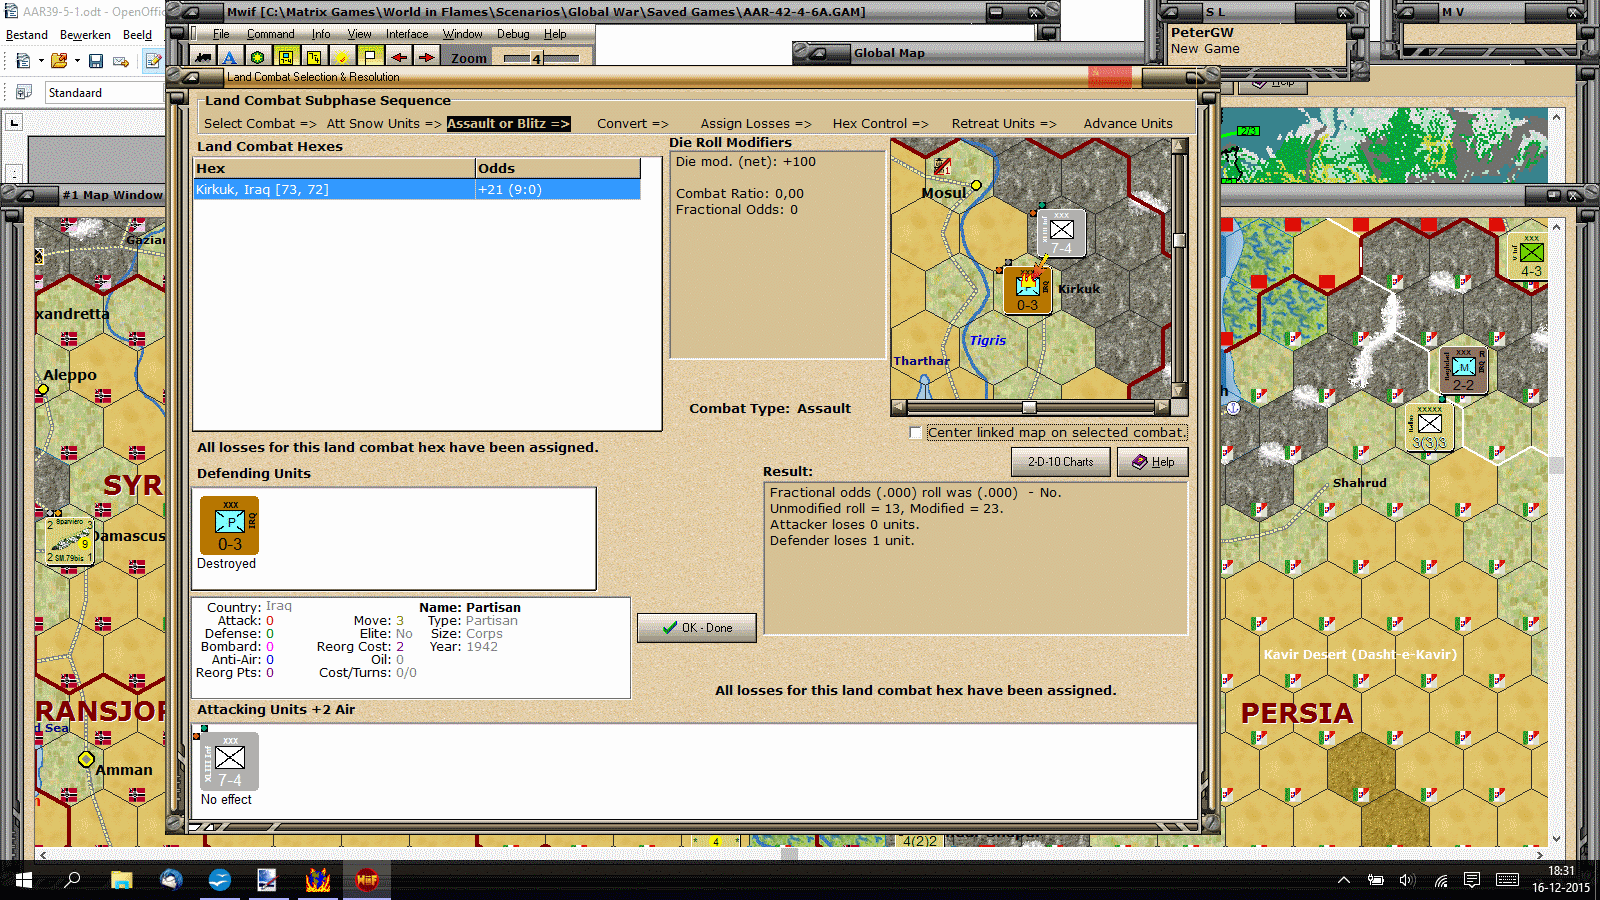Screen dimensions: 1600x900
Task: Click the red right arrow toolbar icon
Action: 426,58
